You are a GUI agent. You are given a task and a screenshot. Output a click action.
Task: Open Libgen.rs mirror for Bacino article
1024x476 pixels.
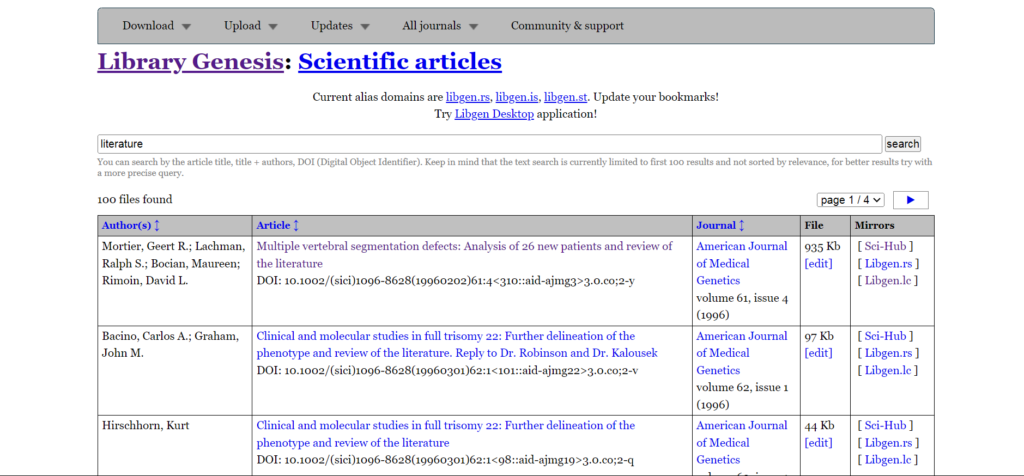(888, 353)
